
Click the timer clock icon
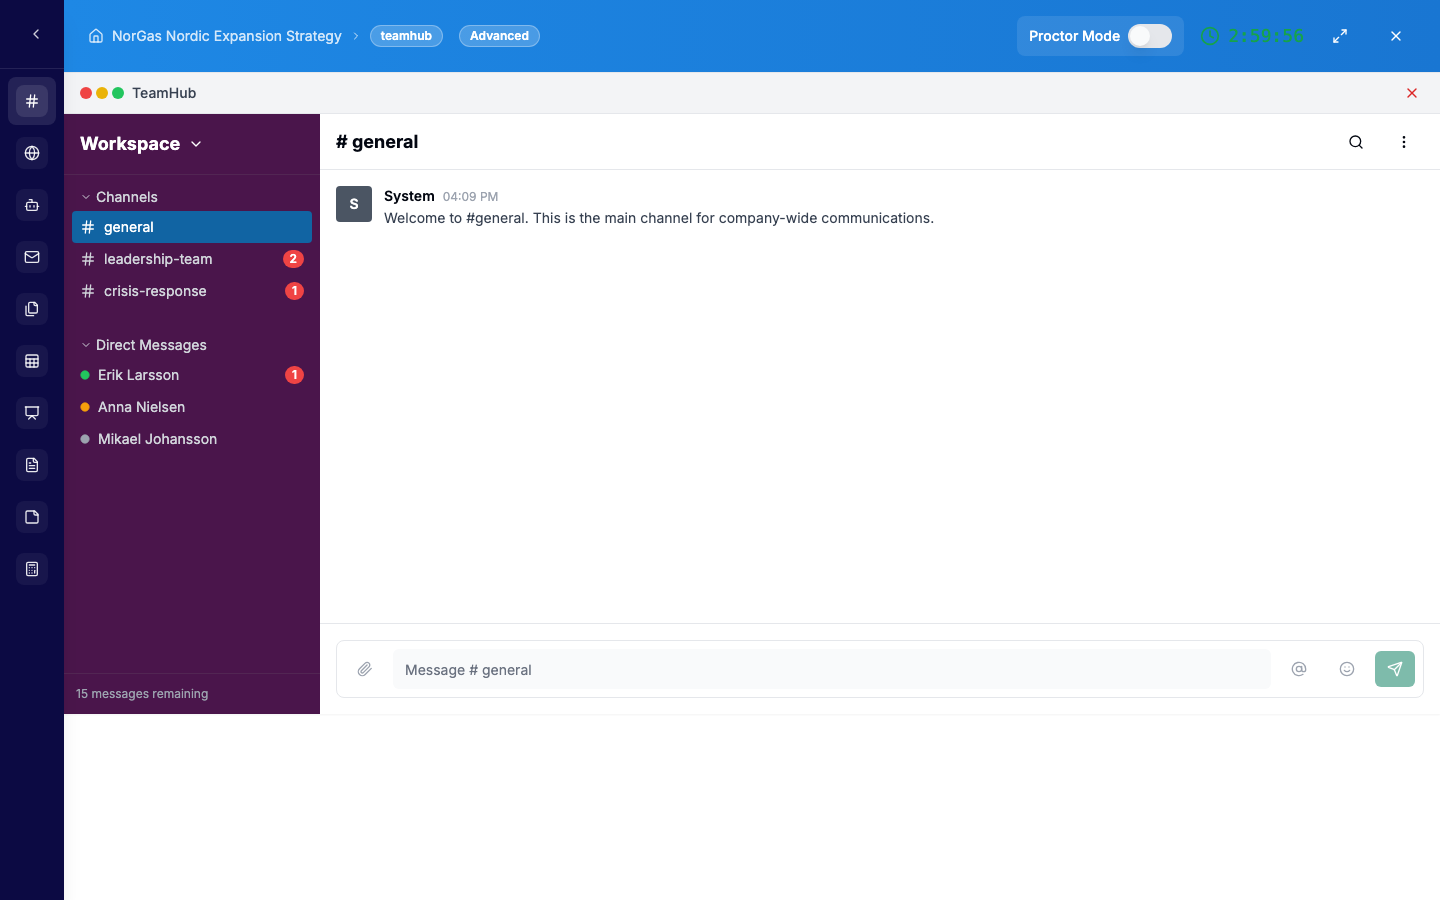click(1210, 36)
